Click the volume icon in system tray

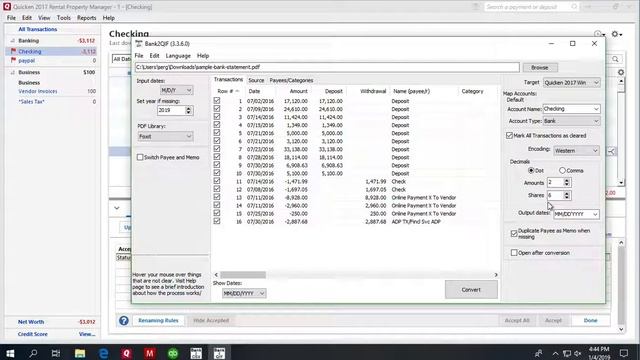pos(578,353)
